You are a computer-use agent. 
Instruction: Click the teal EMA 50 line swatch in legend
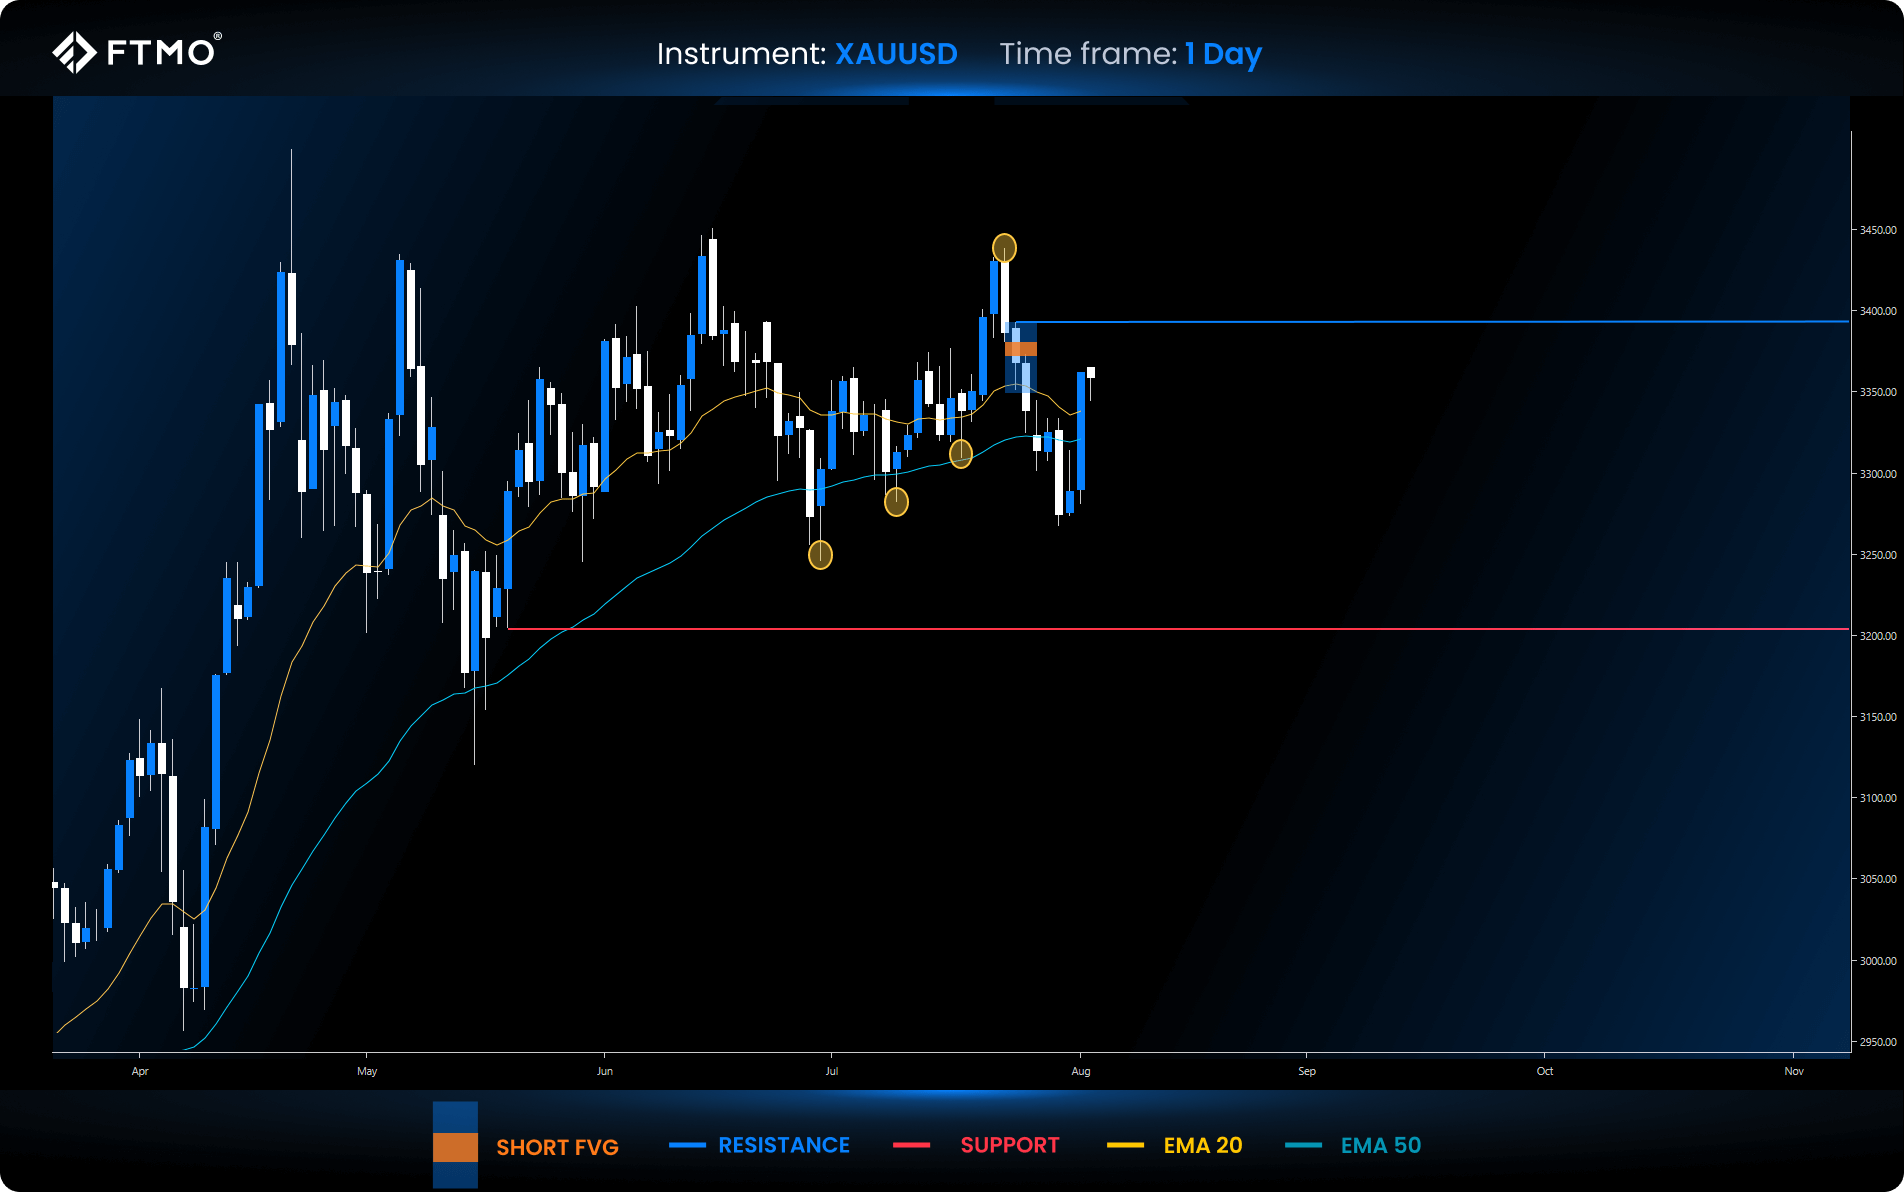[x=1303, y=1145]
